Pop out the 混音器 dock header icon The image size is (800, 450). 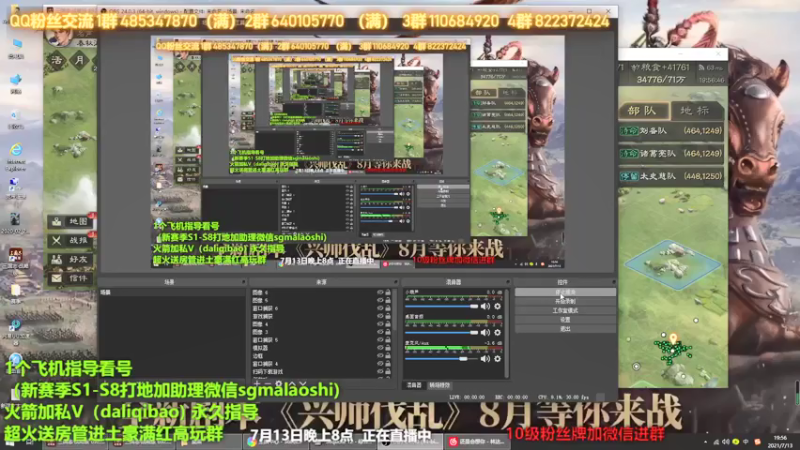coord(508,282)
